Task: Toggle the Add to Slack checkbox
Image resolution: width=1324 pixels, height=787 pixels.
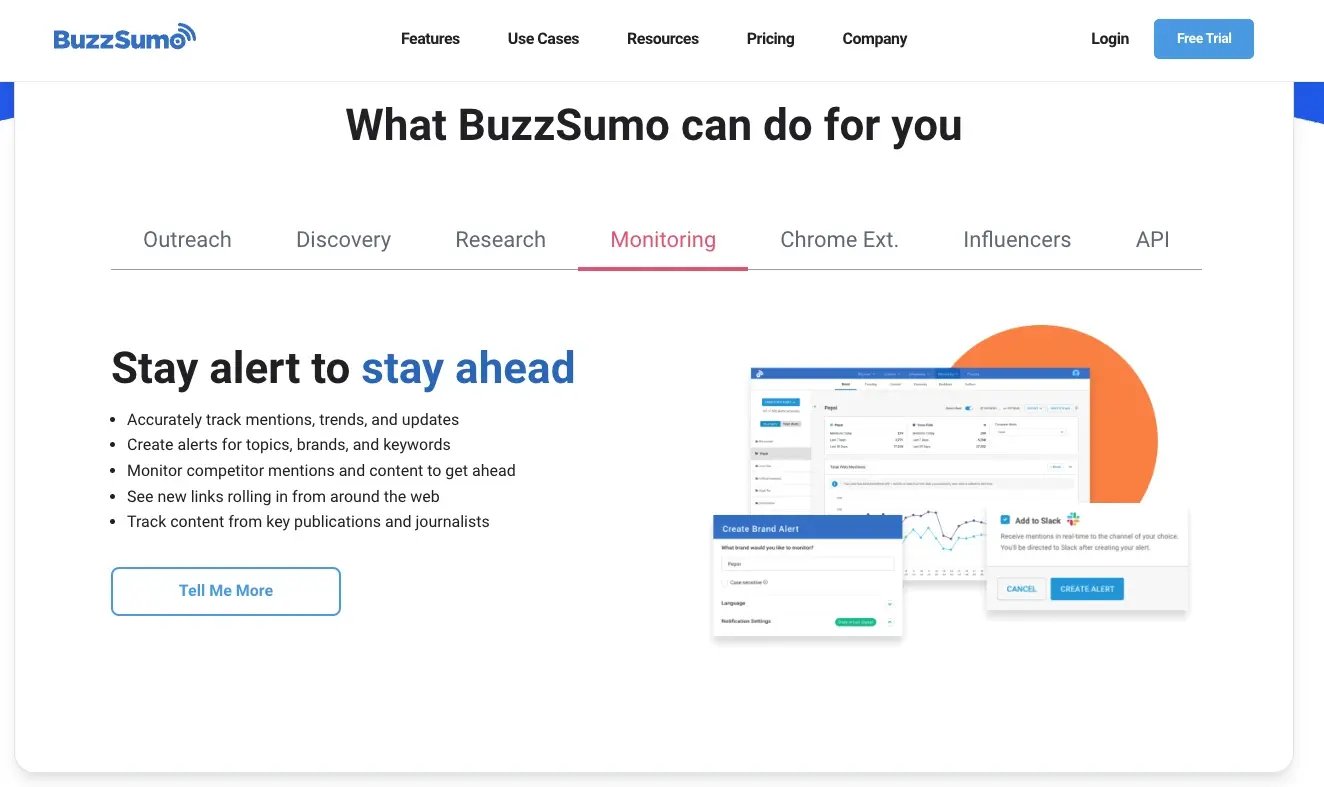Action: click(x=1005, y=519)
